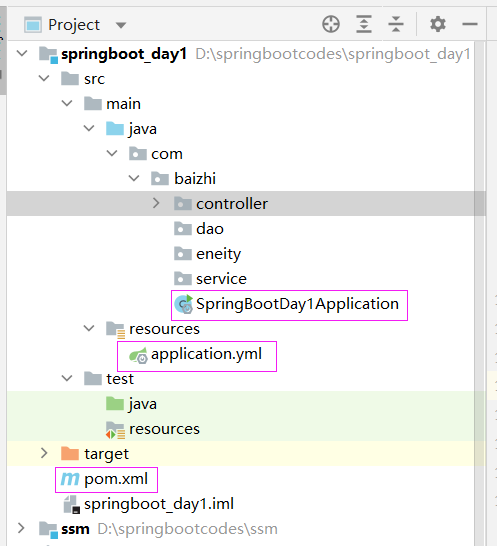Select the application.yml file name

(x=206, y=355)
